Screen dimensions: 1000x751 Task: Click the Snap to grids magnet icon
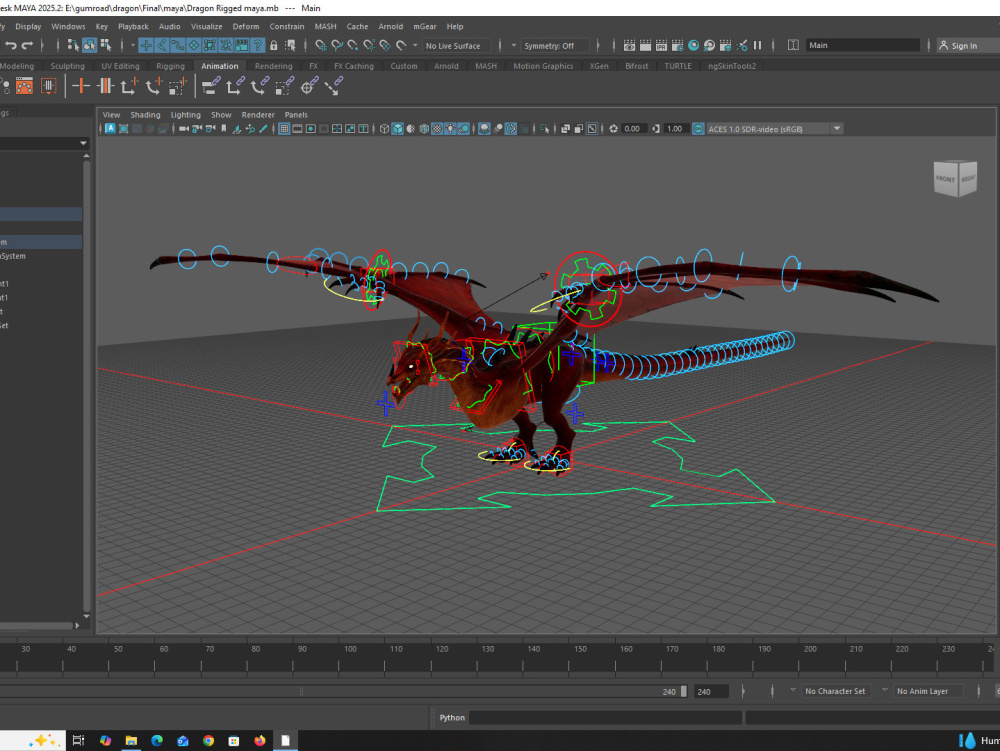[321, 45]
